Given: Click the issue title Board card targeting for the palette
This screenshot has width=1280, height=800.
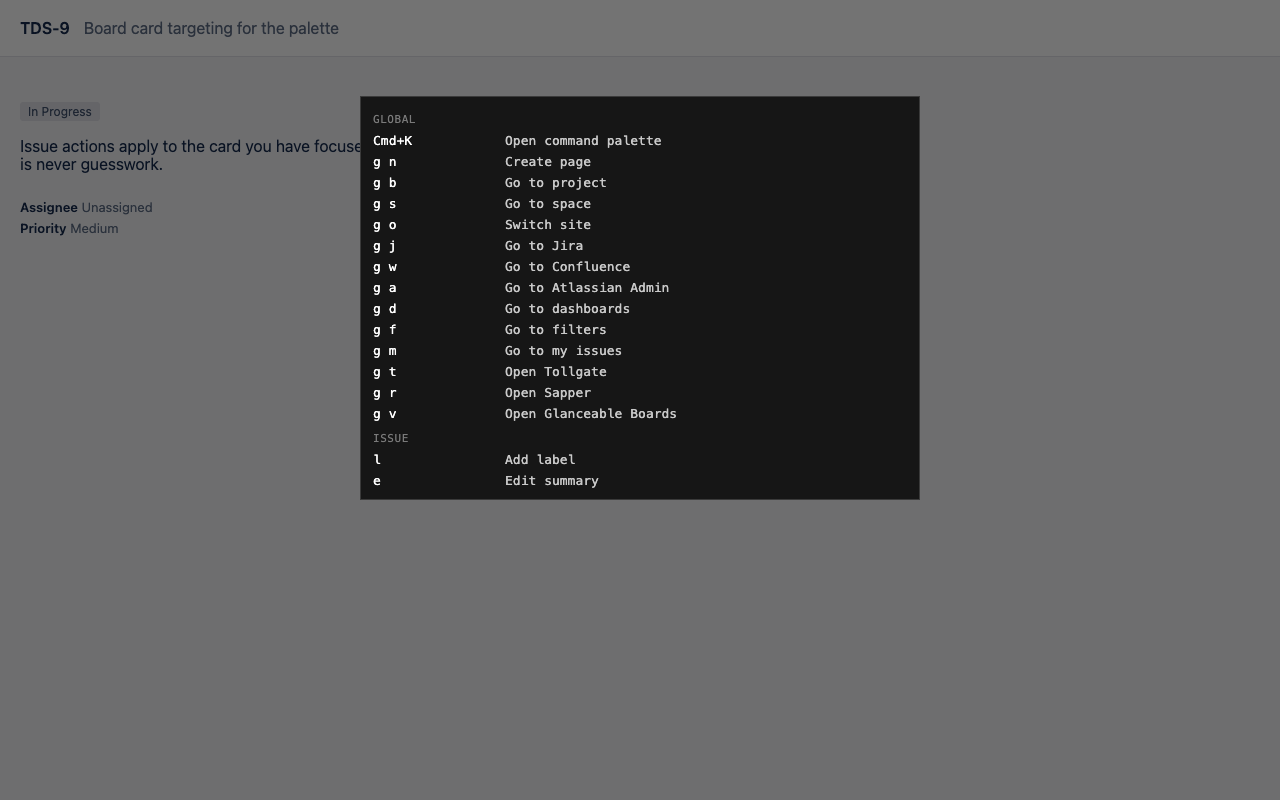Looking at the screenshot, I should click(x=211, y=28).
